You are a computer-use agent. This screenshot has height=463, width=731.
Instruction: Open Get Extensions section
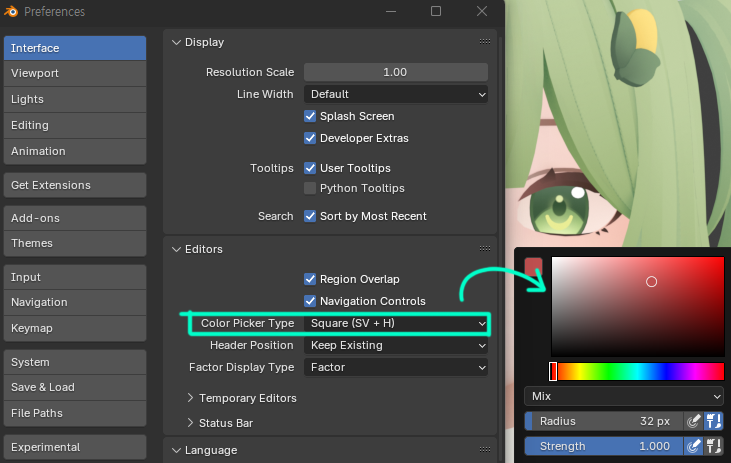coord(75,185)
